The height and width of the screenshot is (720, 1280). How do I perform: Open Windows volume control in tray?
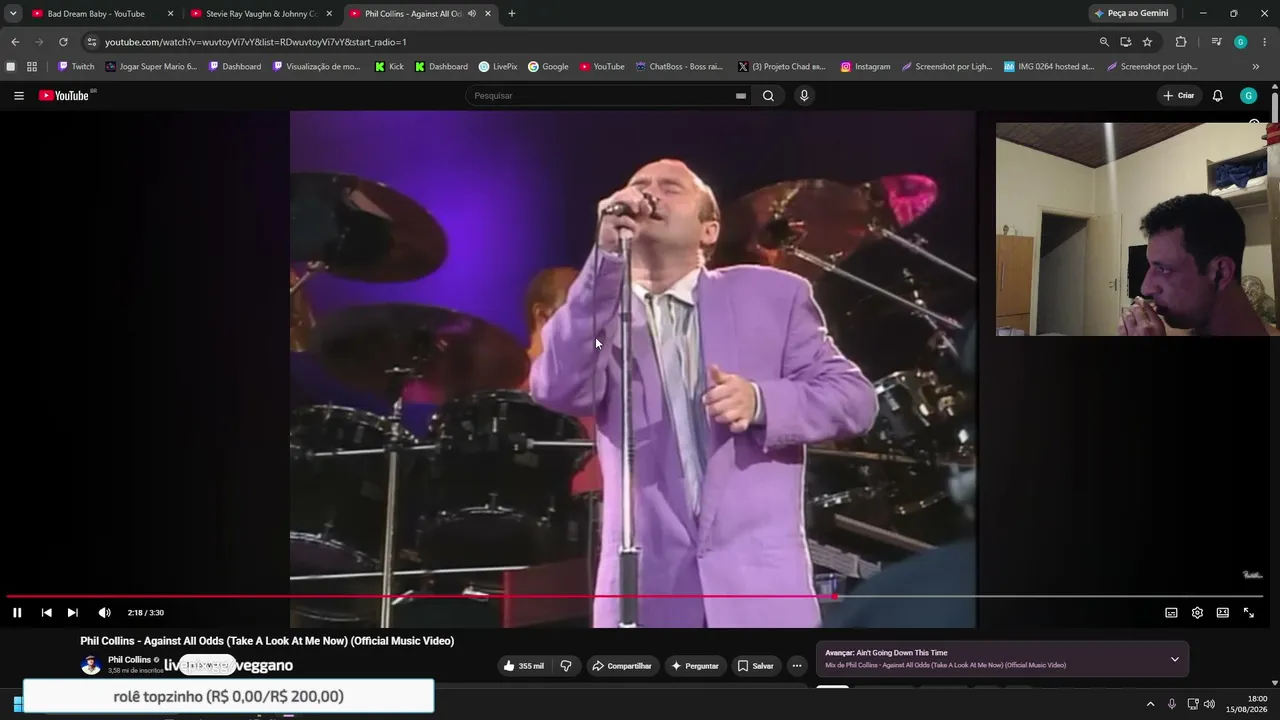pyautogui.click(x=1209, y=704)
